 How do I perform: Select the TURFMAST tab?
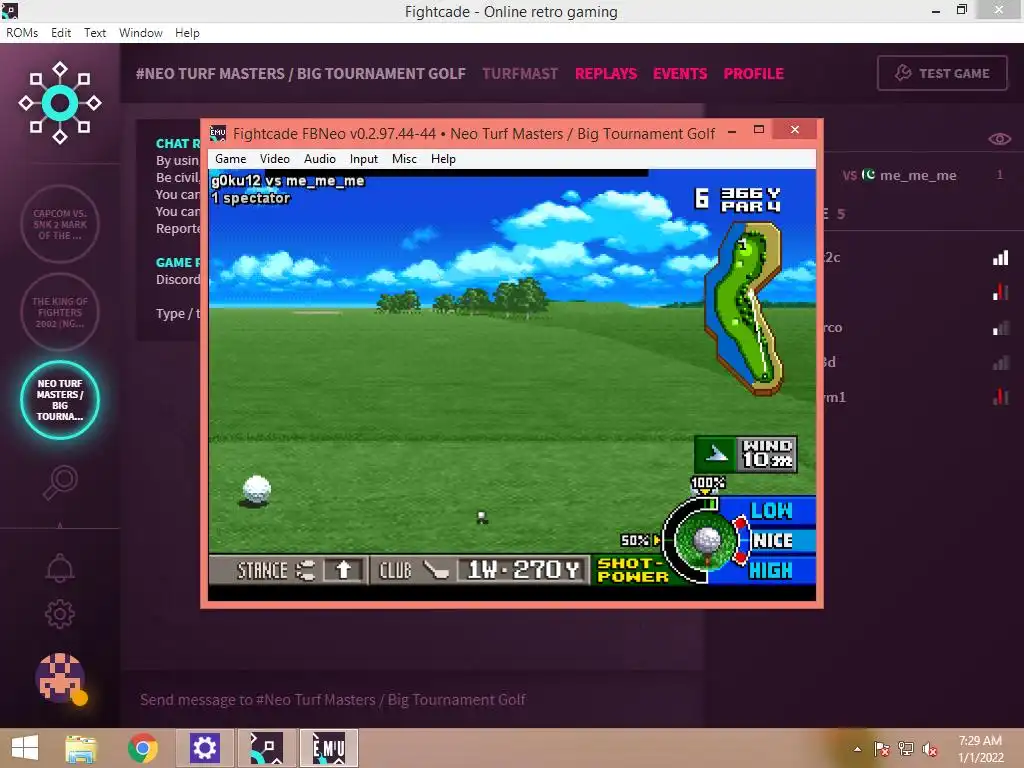click(x=520, y=74)
